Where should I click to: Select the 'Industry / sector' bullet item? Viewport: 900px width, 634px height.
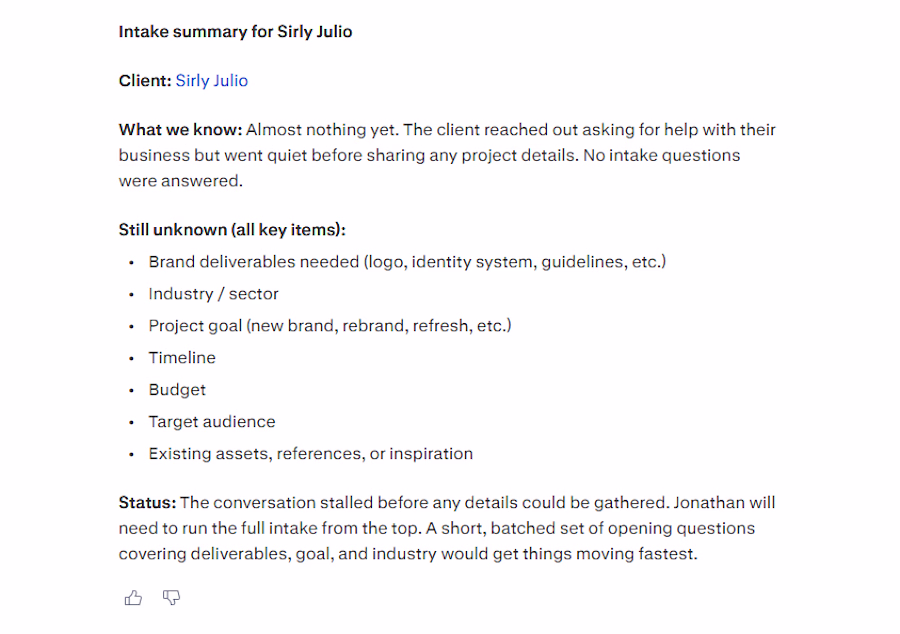(x=214, y=294)
